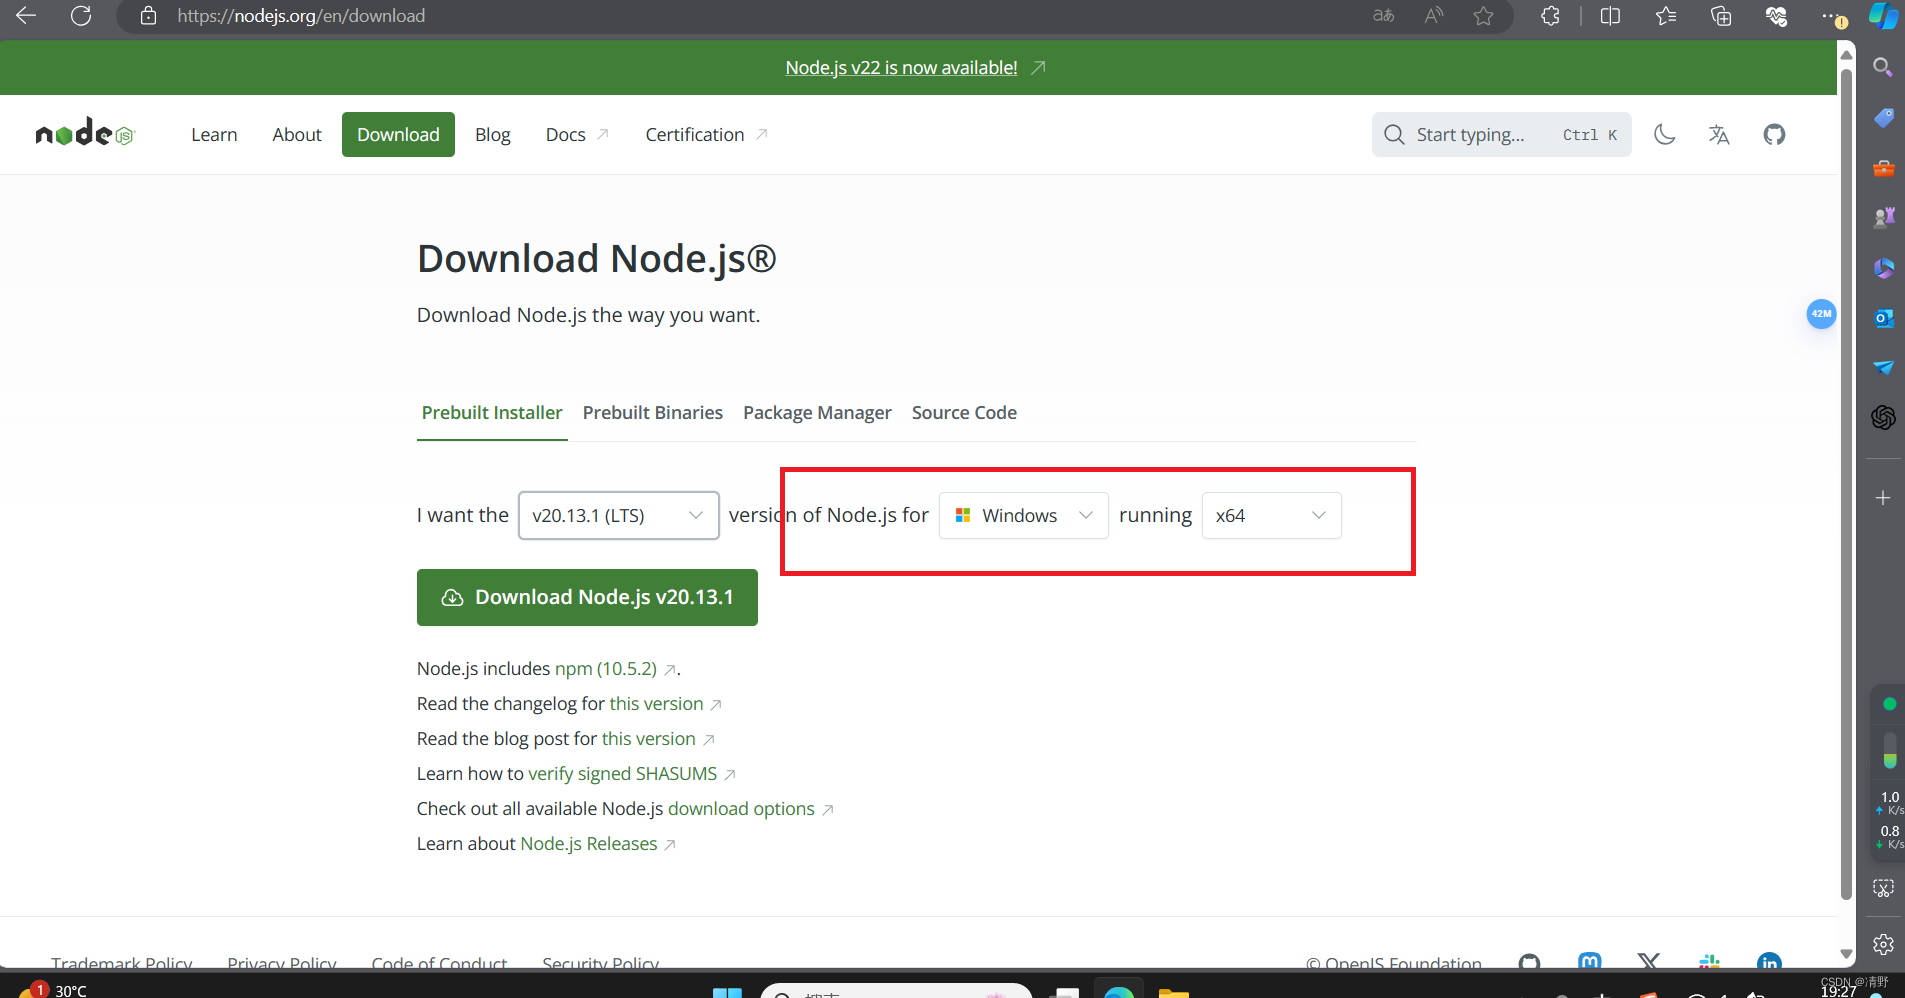This screenshot has width=1905, height=998.
Task: Click sidebar screenshot tool icon
Action: [x=1883, y=888]
